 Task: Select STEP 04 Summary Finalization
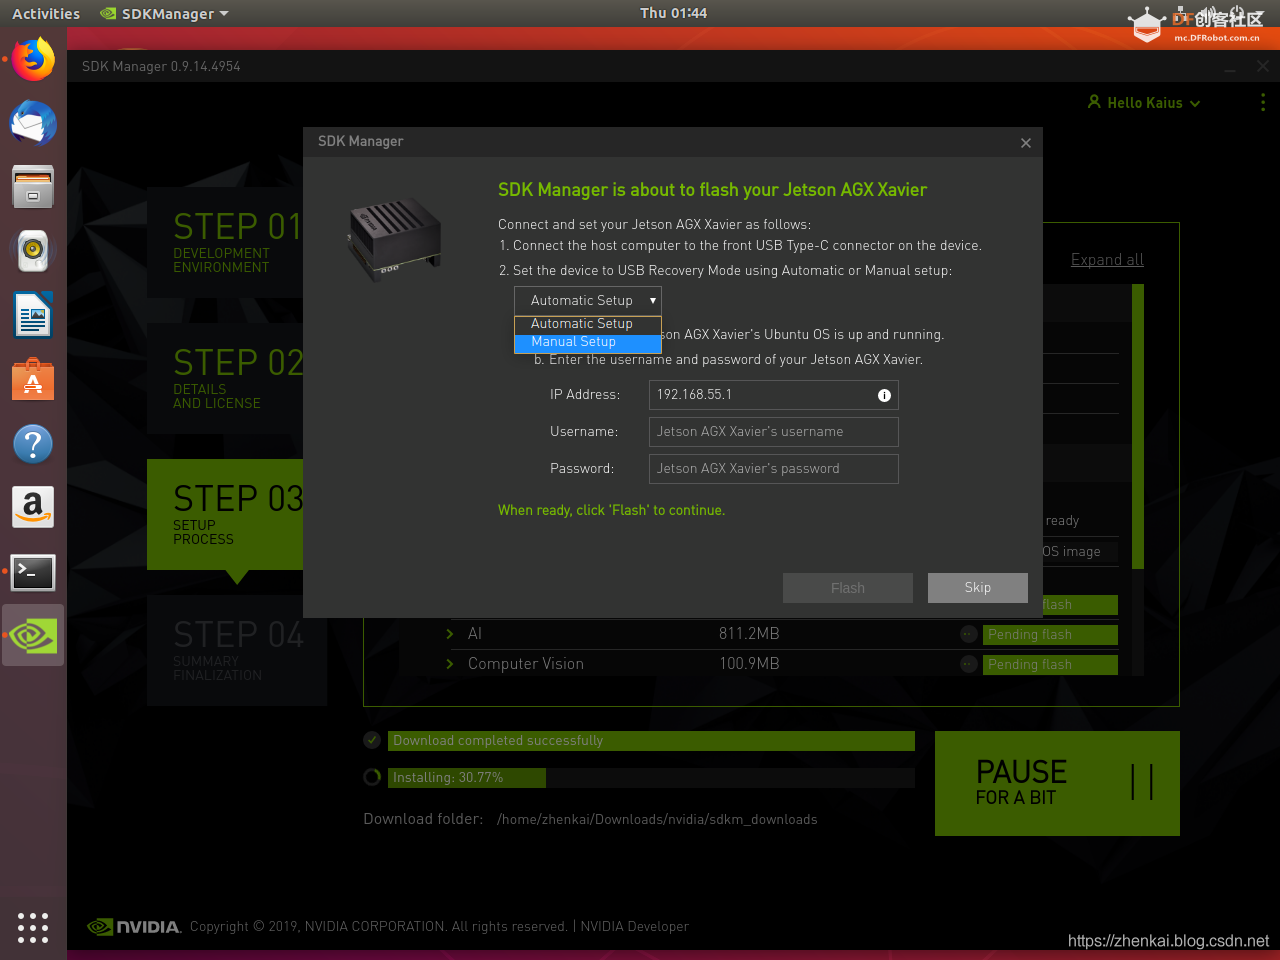pyautogui.click(x=237, y=651)
